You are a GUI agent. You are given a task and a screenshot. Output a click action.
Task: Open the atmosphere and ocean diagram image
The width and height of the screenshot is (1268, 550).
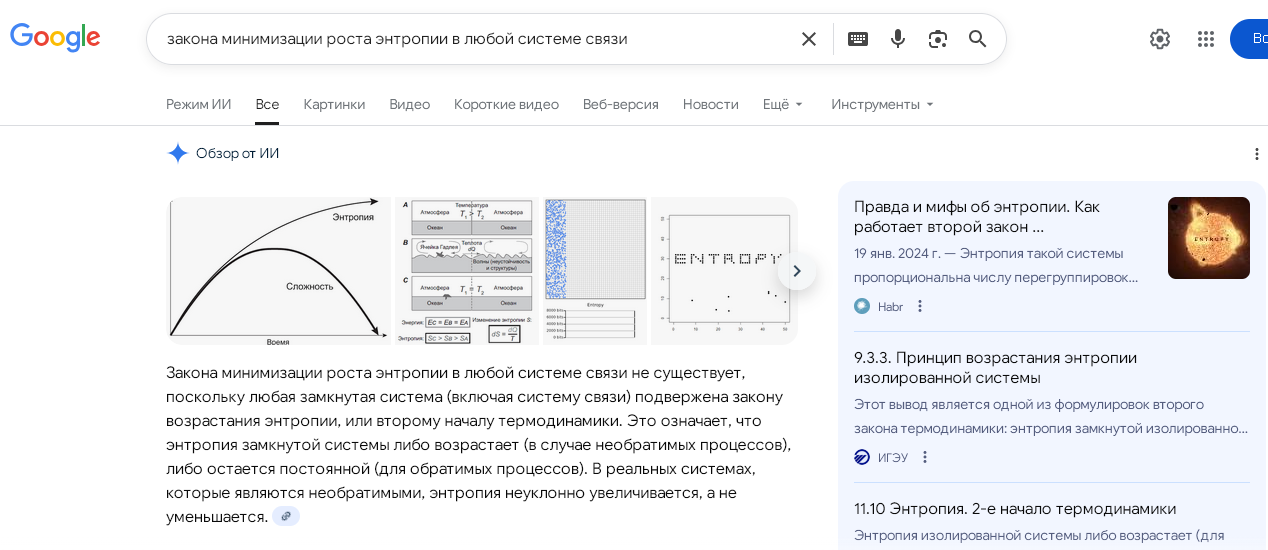click(x=467, y=271)
